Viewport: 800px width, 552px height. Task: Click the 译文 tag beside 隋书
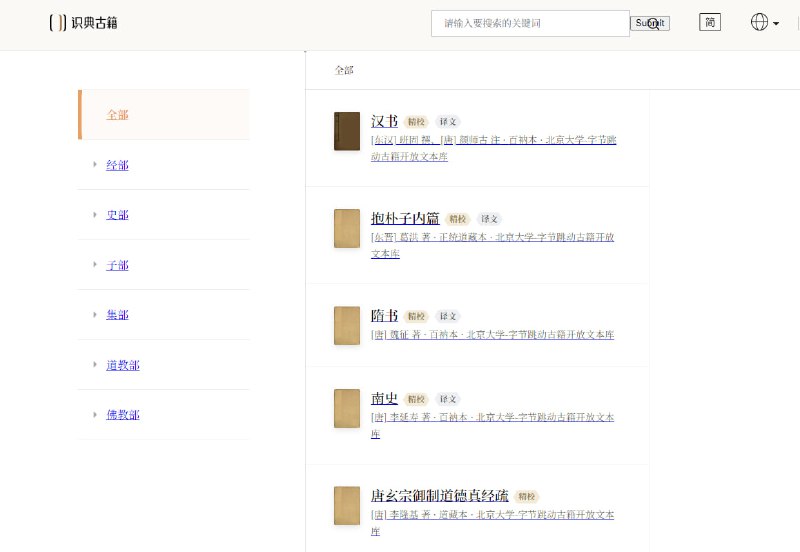click(x=448, y=316)
